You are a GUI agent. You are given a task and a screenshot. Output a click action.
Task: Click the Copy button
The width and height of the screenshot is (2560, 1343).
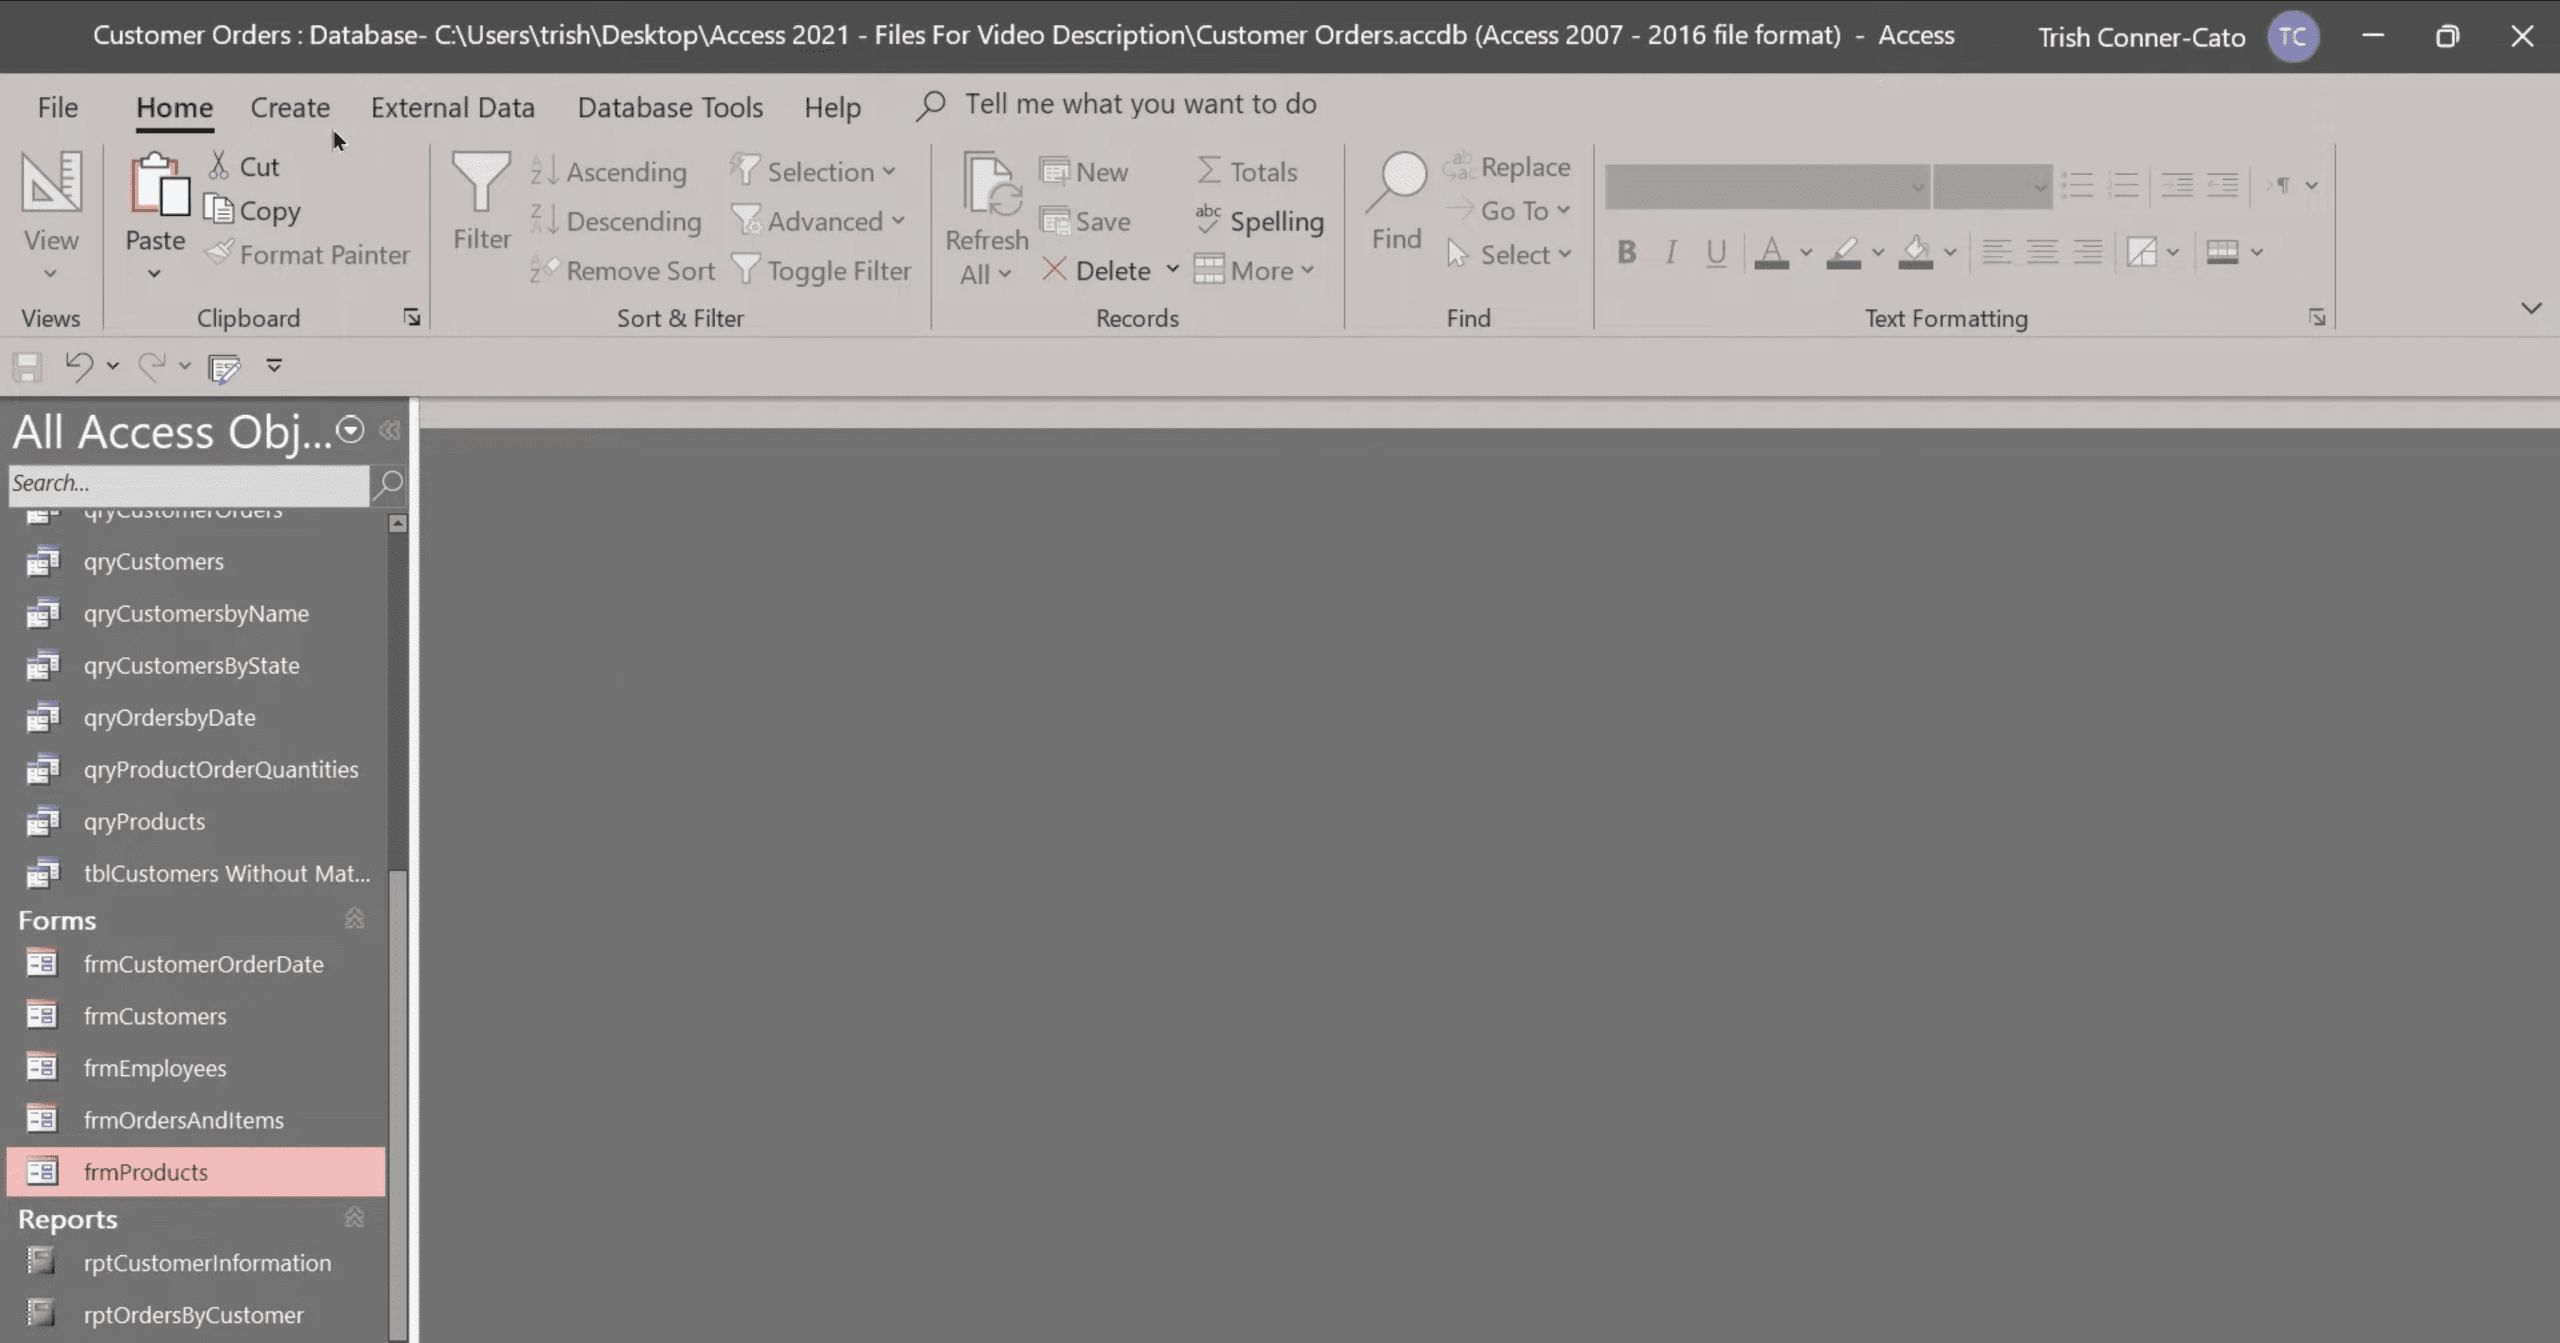(x=254, y=211)
